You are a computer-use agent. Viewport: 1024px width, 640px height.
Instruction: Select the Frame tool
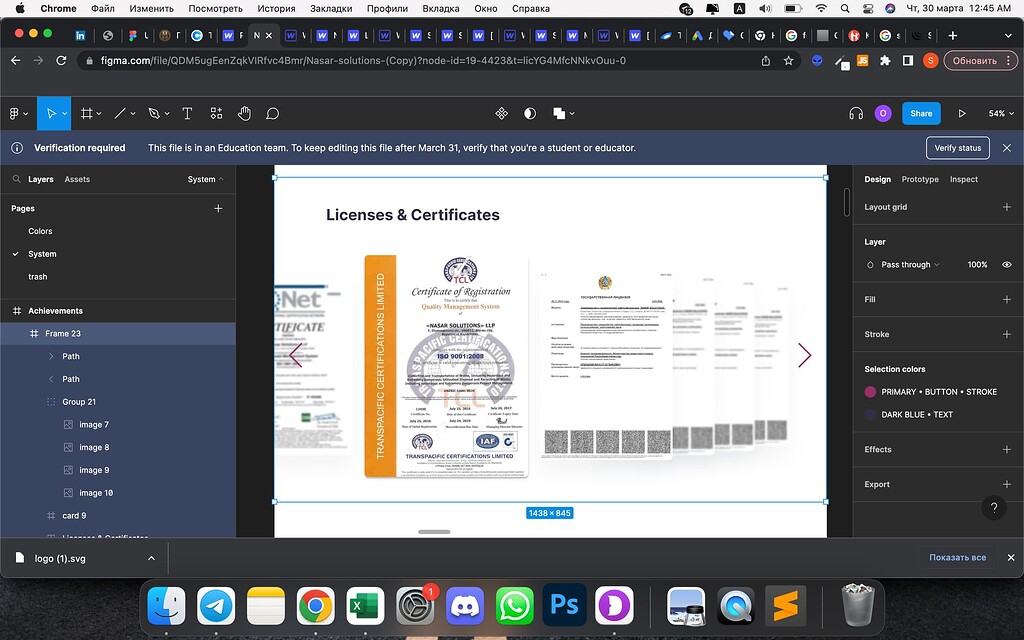87,113
